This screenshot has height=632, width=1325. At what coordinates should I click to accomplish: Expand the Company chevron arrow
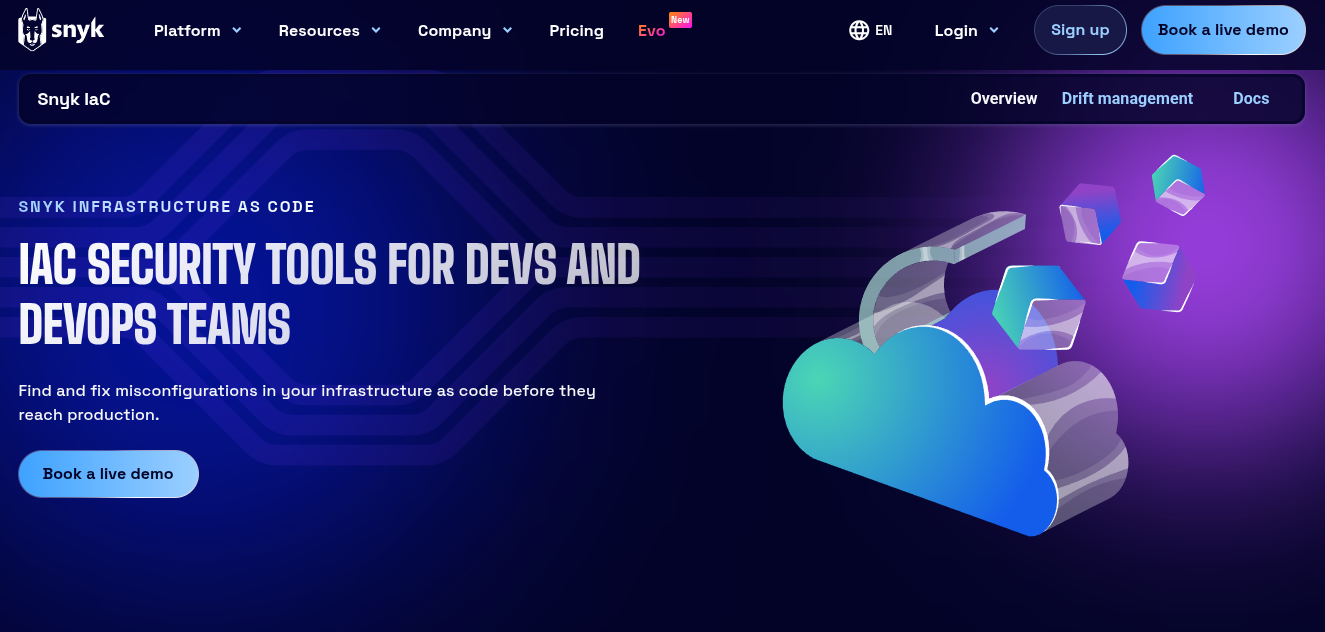pos(507,30)
